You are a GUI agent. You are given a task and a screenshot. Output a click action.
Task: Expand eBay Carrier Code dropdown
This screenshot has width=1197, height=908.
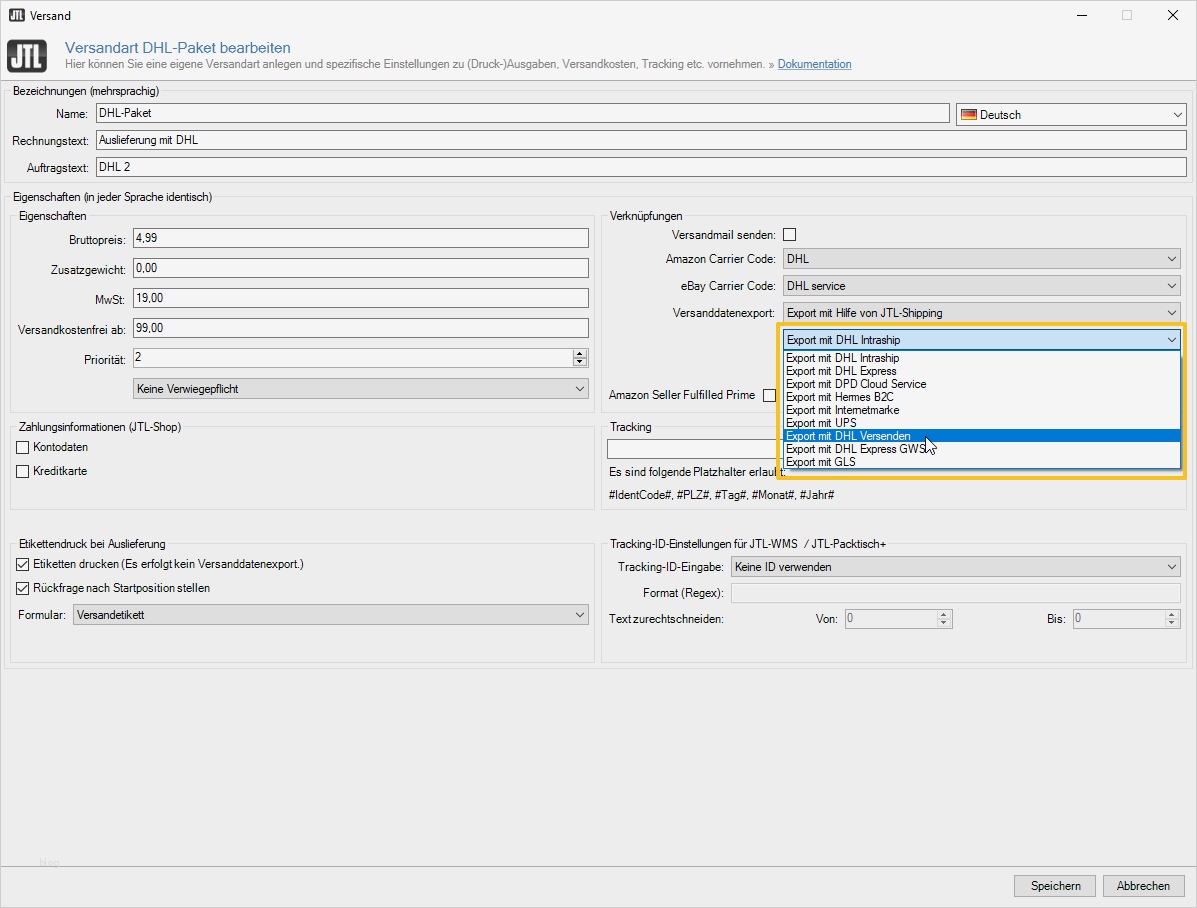(980, 286)
